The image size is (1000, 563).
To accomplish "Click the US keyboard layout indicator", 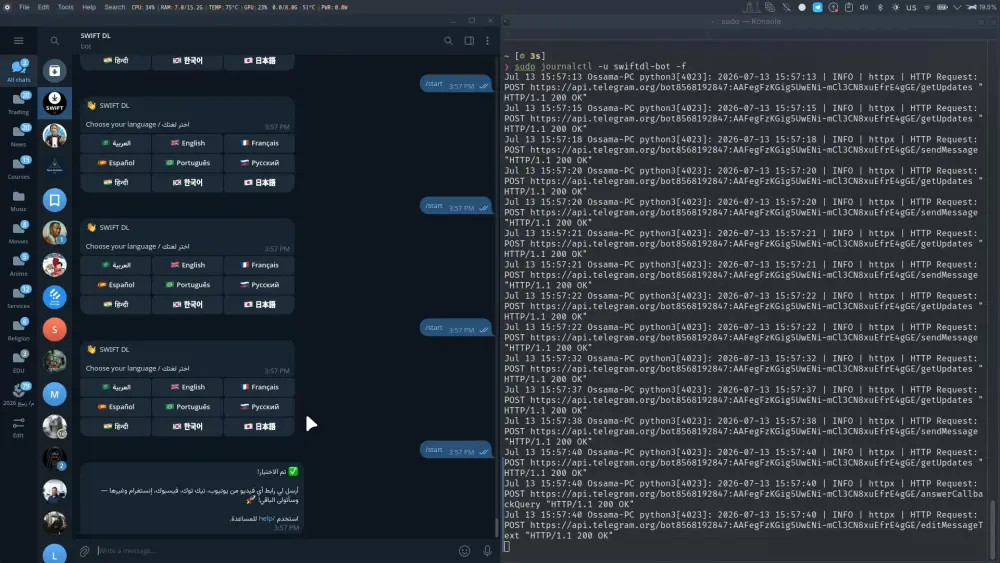I will [911, 8].
